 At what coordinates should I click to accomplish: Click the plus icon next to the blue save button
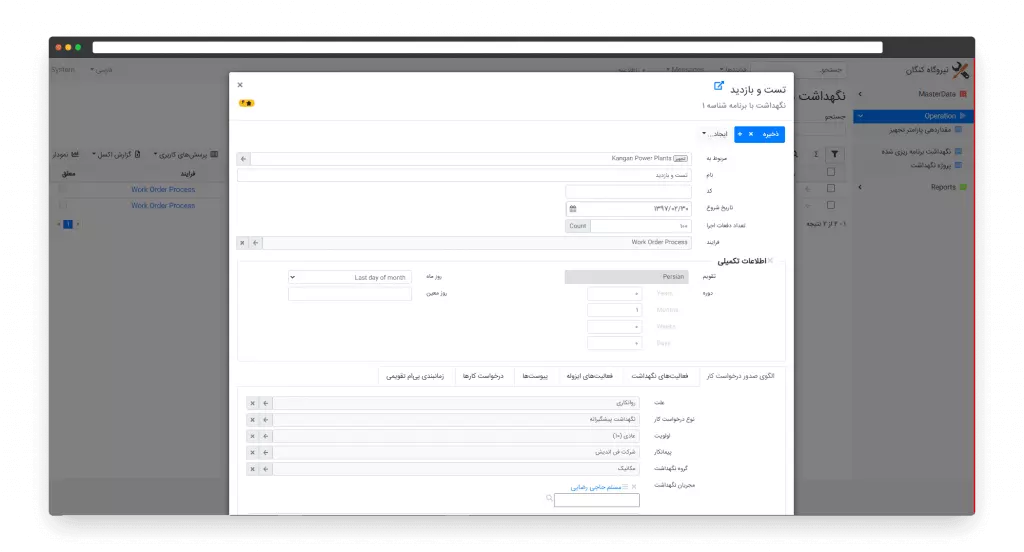point(740,133)
